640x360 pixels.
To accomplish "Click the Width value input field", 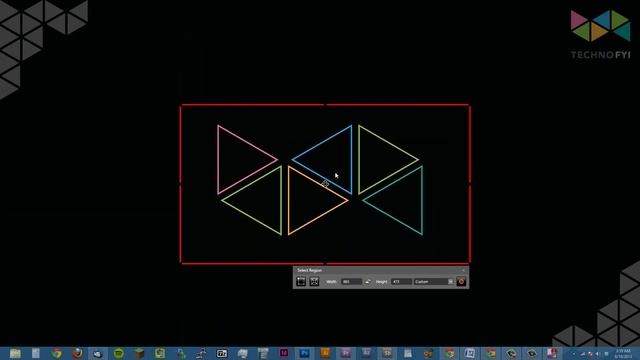I will tap(351, 282).
